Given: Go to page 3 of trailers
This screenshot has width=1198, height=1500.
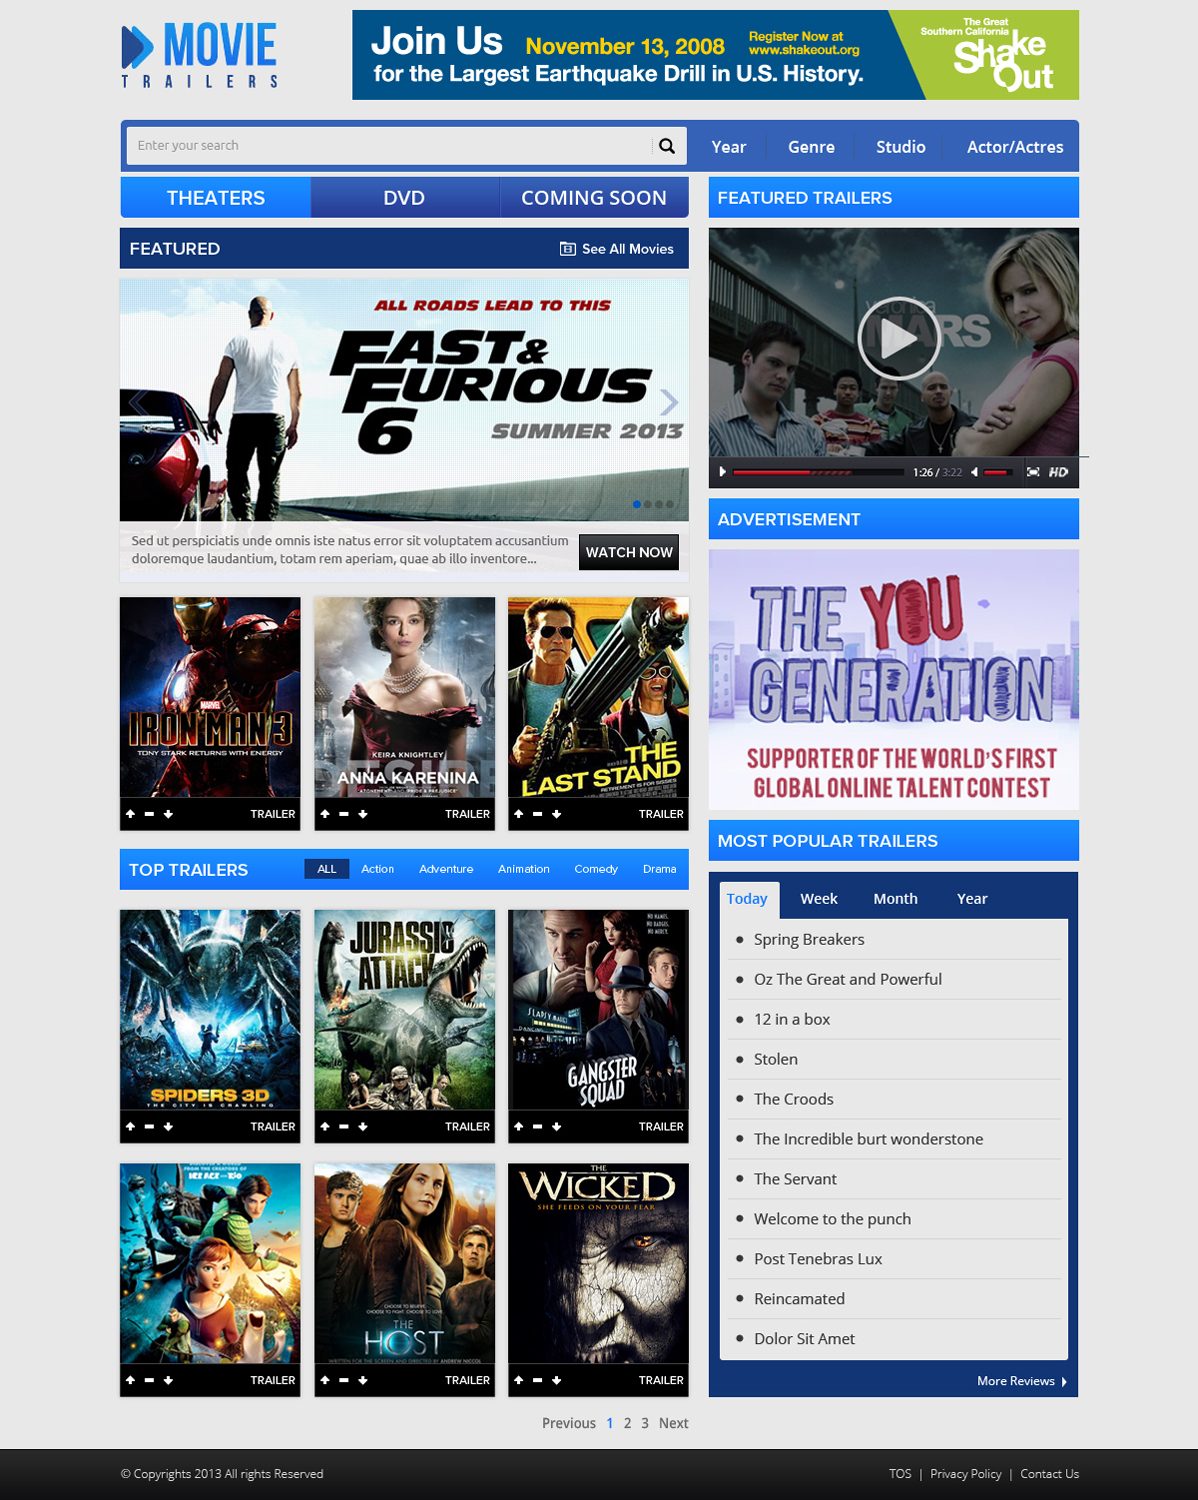Looking at the screenshot, I should coord(645,1423).
